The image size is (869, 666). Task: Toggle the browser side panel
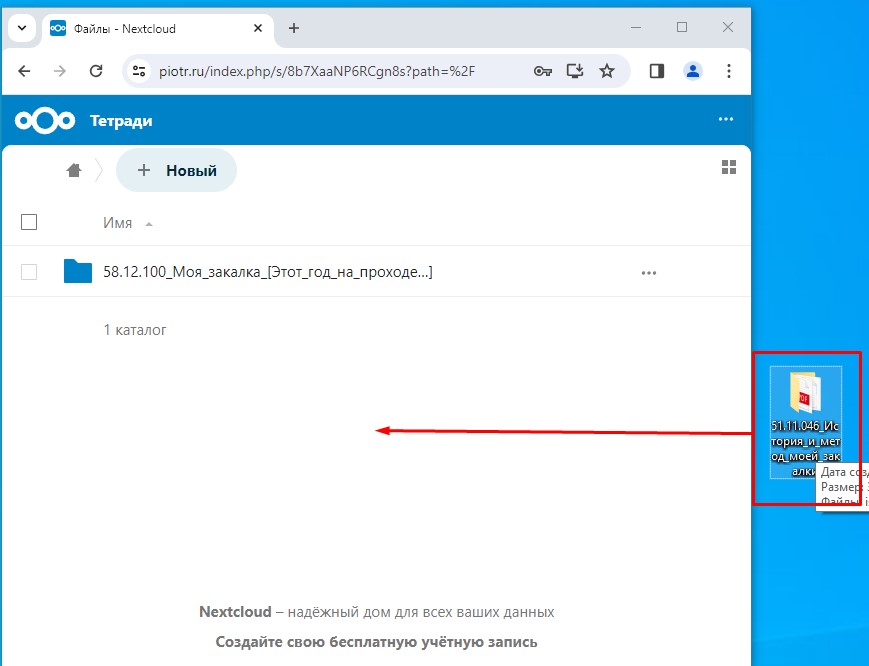point(657,71)
